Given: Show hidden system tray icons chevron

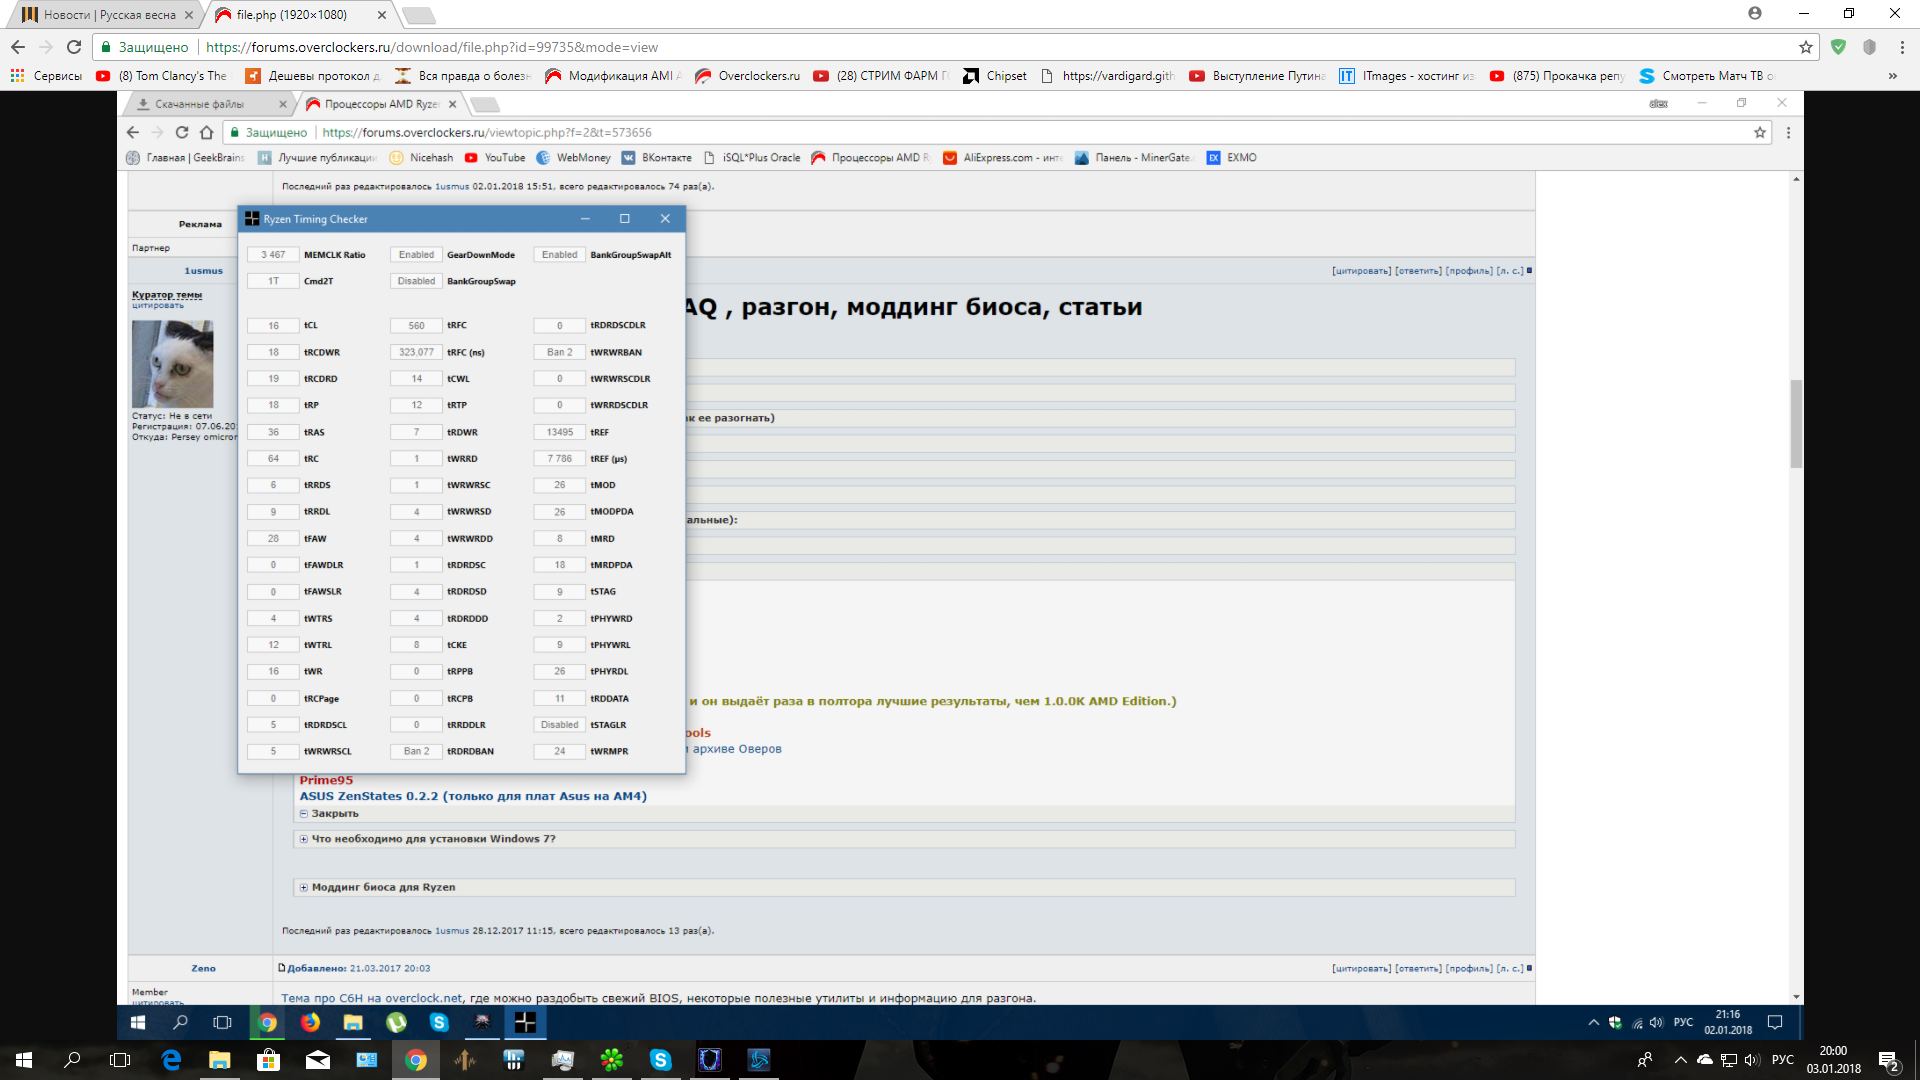Looking at the screenshot, I should tap(1680, 1060).
